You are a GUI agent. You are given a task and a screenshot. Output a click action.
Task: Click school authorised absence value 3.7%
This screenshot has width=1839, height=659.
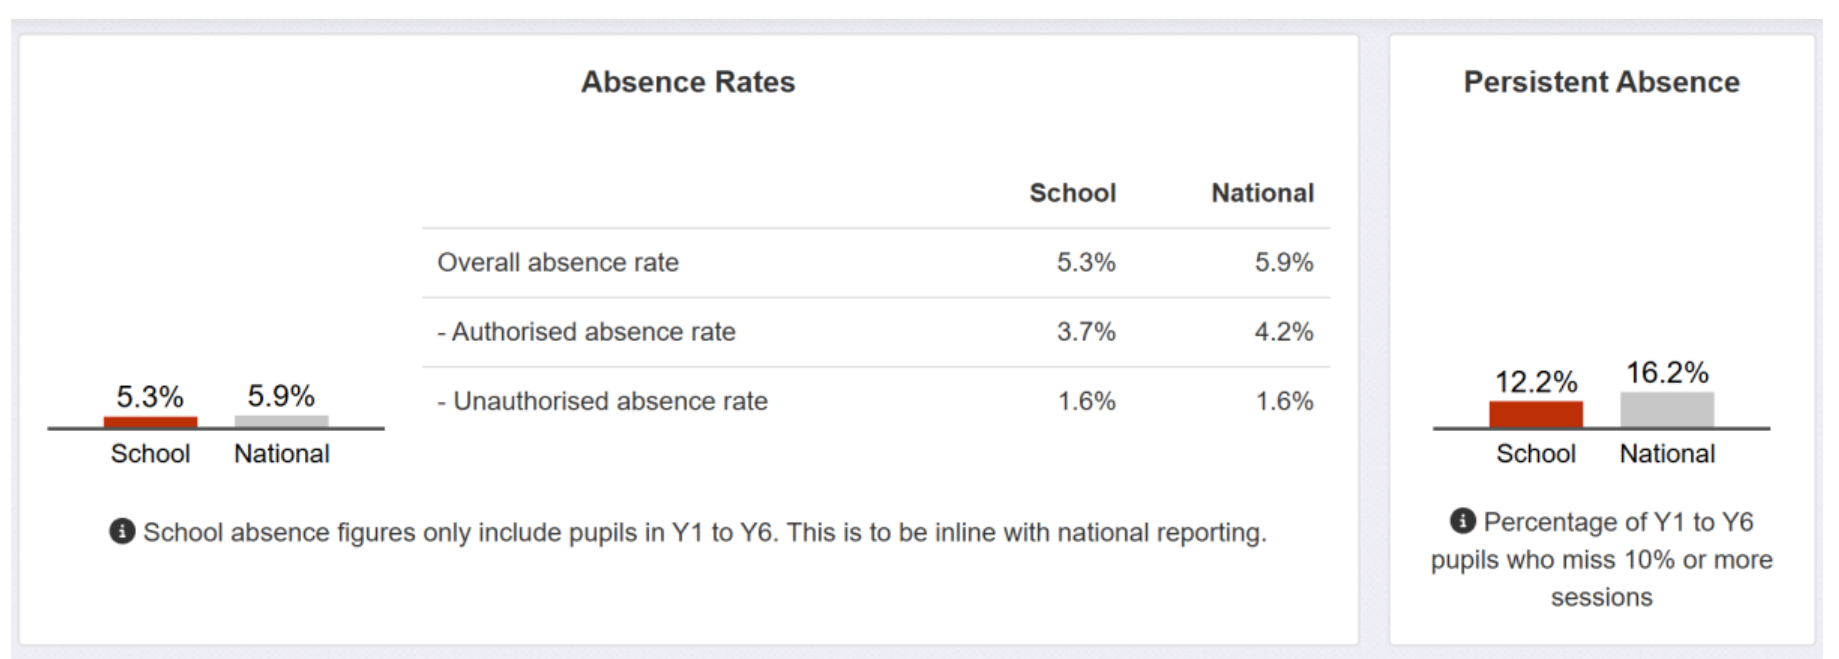pos(1086,332)
